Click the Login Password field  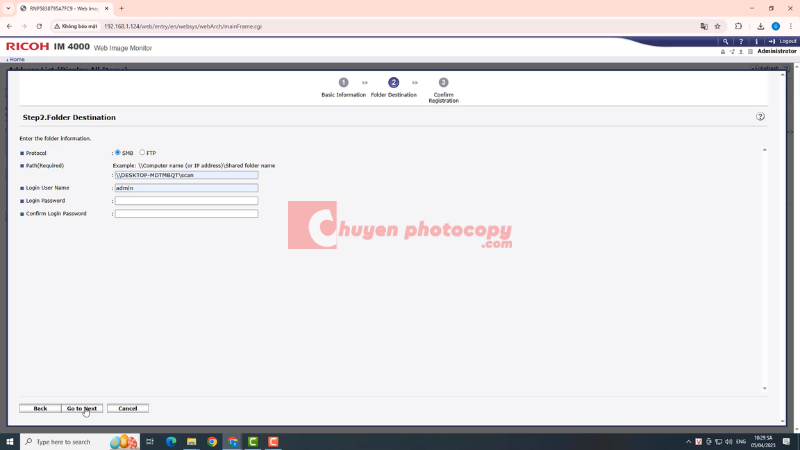pyautogui.click(x=186, y=201)
